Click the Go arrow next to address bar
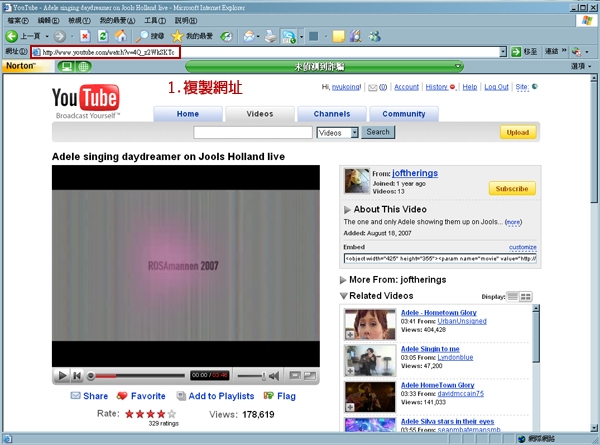This screenshot has width=600, height=445. pos(516,51)
